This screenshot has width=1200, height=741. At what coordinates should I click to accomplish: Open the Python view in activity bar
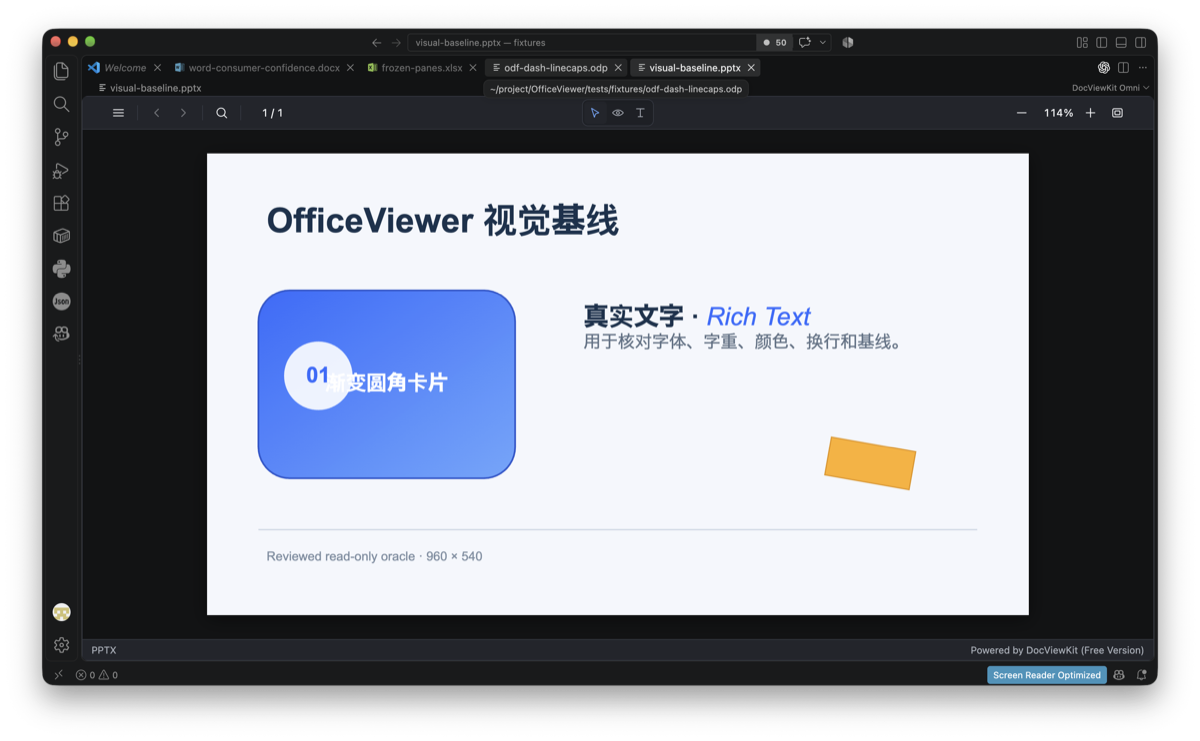click(61, 269)
